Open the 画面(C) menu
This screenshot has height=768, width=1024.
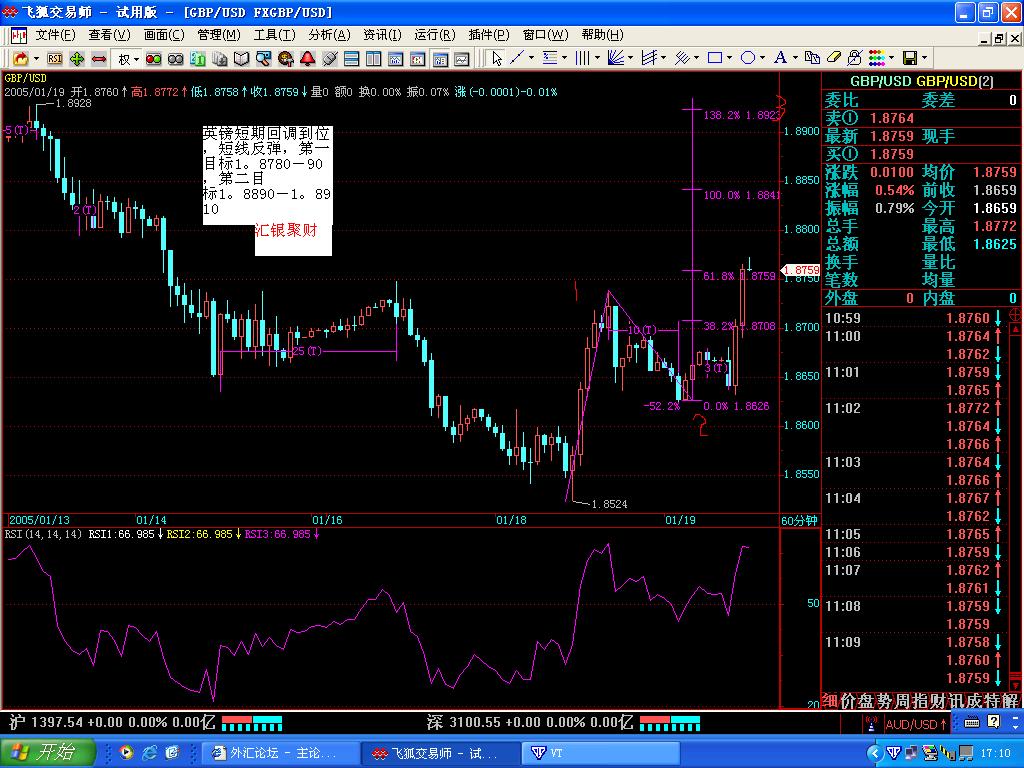pyautogui.click(x=164, y=35)
